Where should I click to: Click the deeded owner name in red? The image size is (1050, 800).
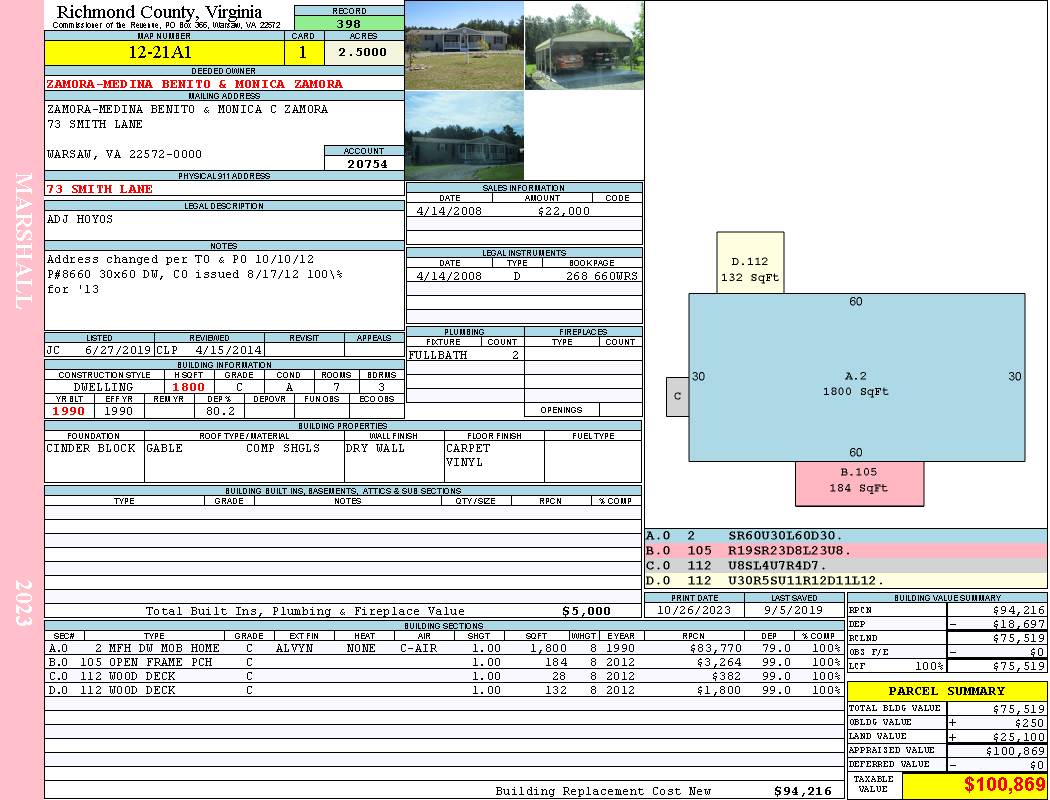(x=195, y=84)
